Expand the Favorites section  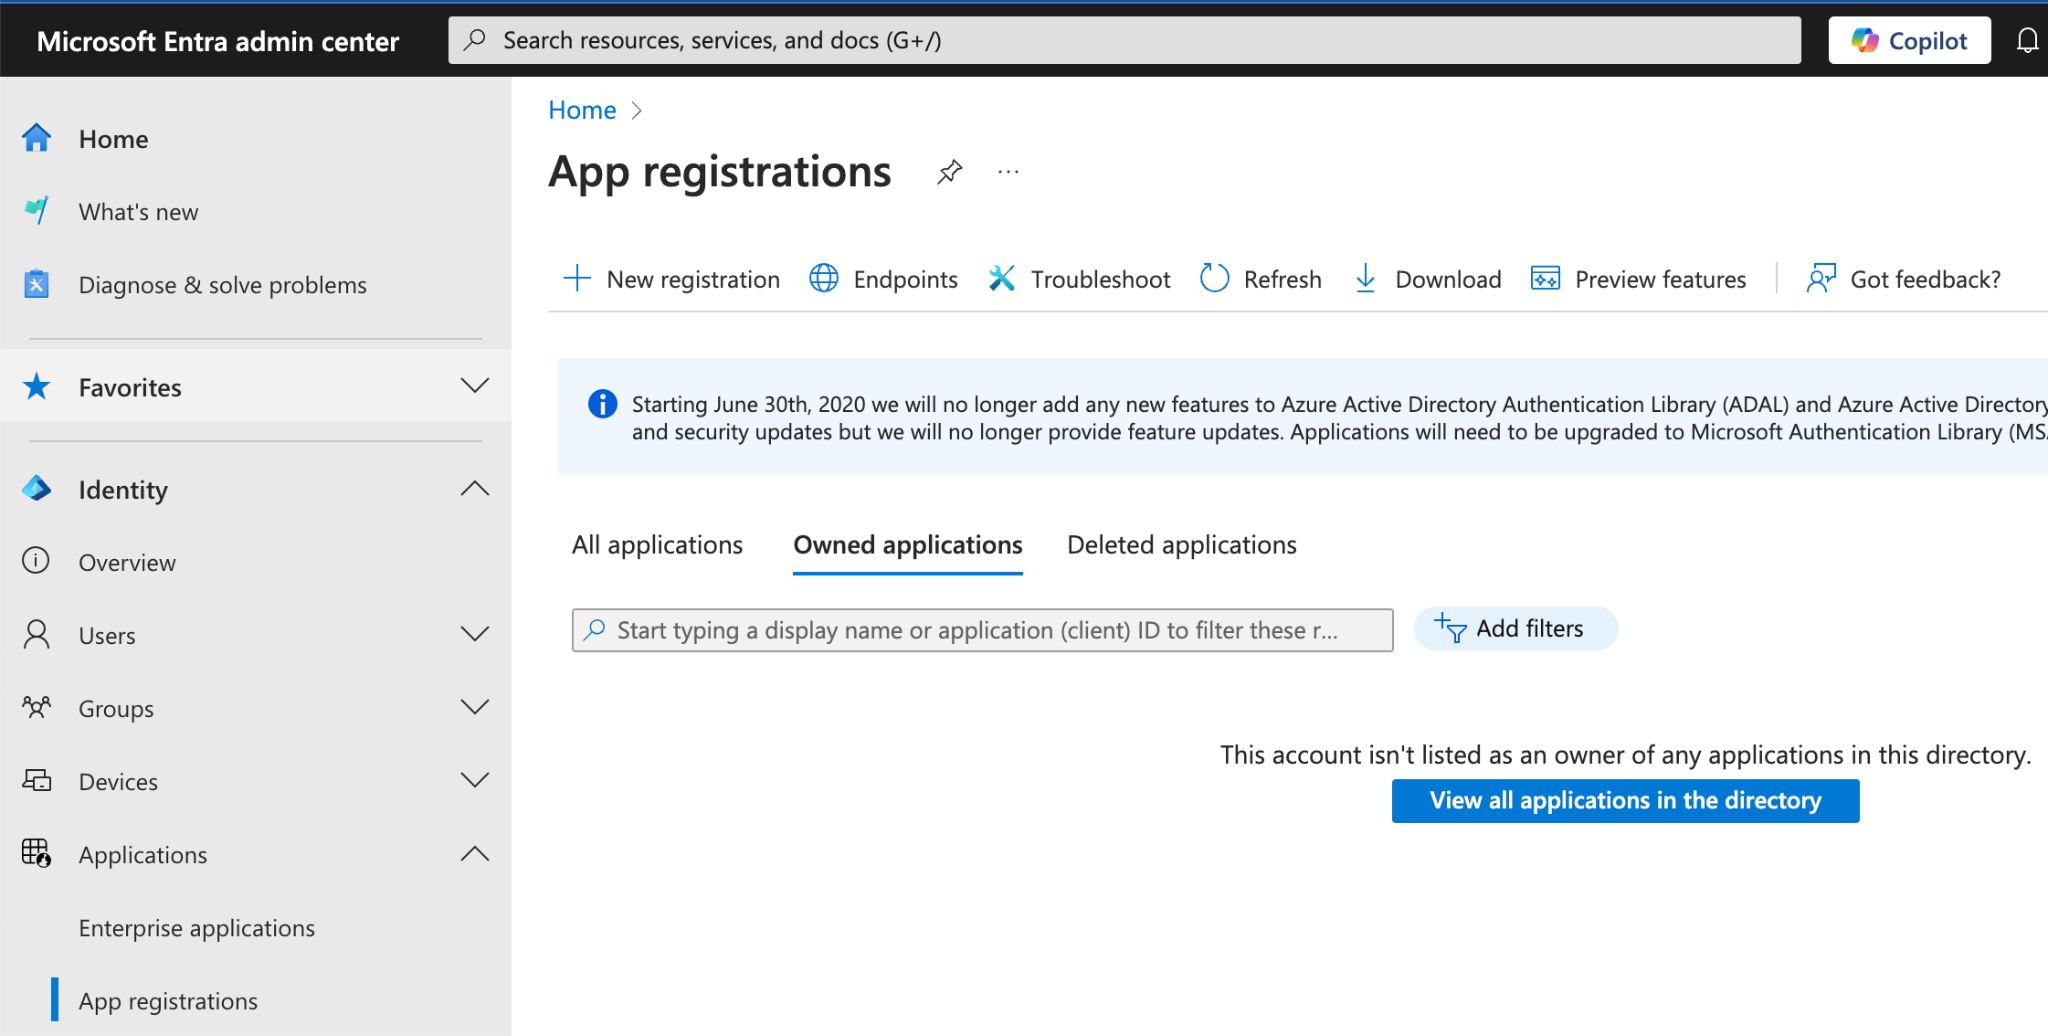(x=474, y=386)
